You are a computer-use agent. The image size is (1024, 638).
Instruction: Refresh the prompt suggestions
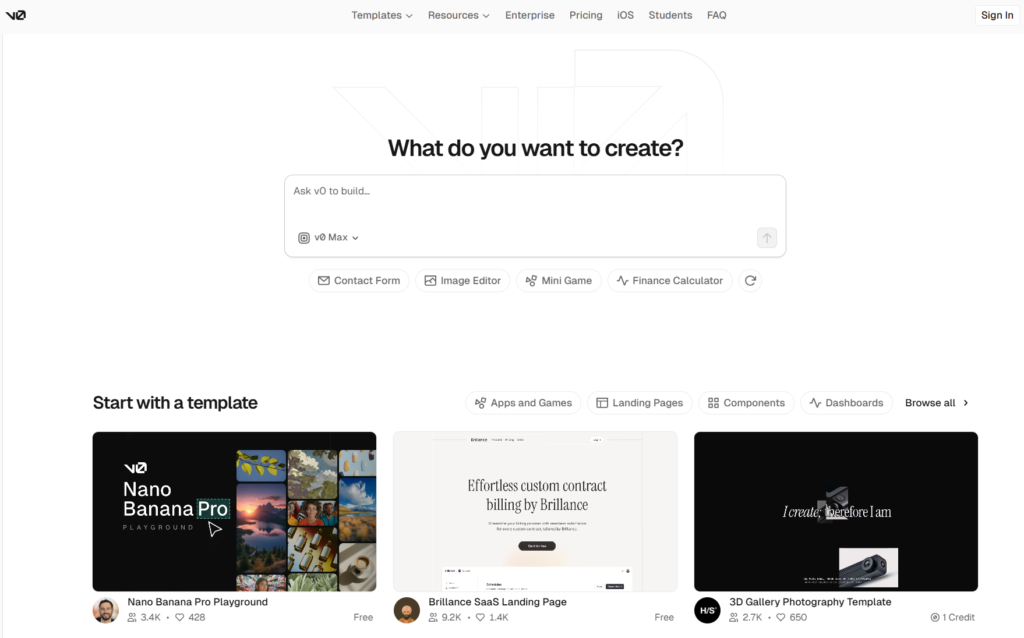[x=750, y=281]
